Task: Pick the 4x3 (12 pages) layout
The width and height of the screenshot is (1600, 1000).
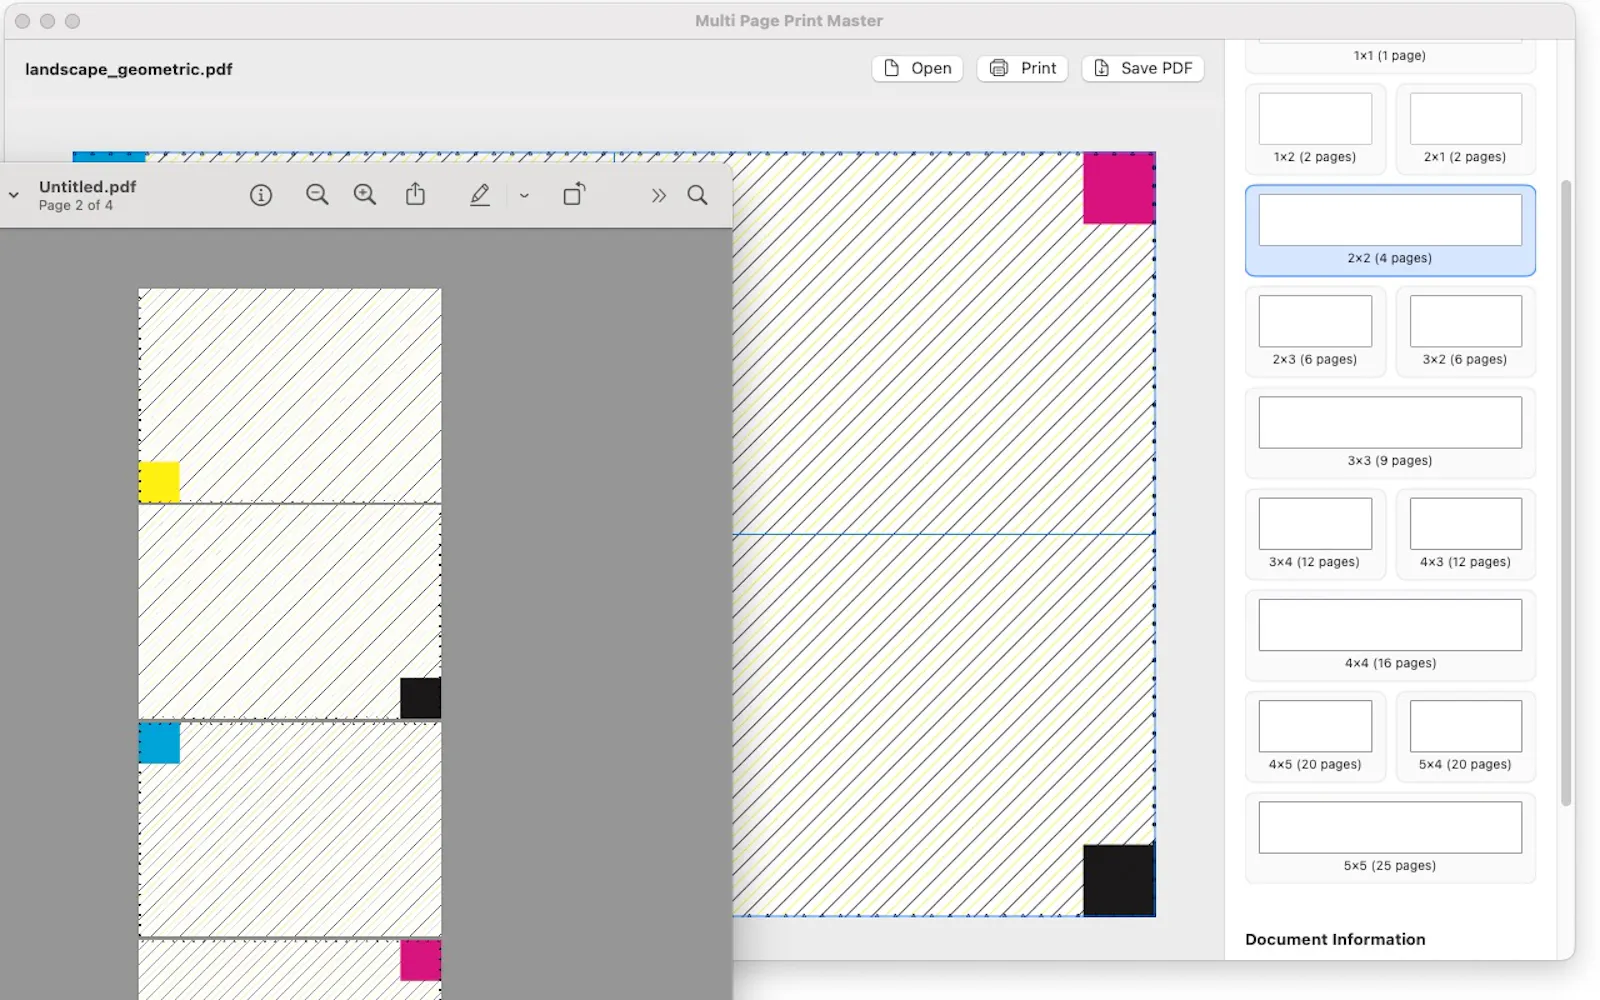Action: click(x=1465, y=534)
